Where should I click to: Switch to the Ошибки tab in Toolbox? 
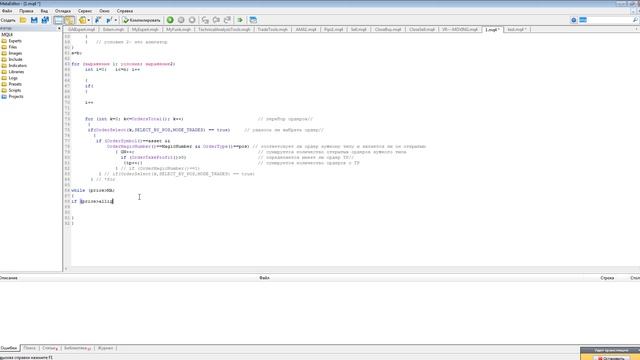coord(9,348)
